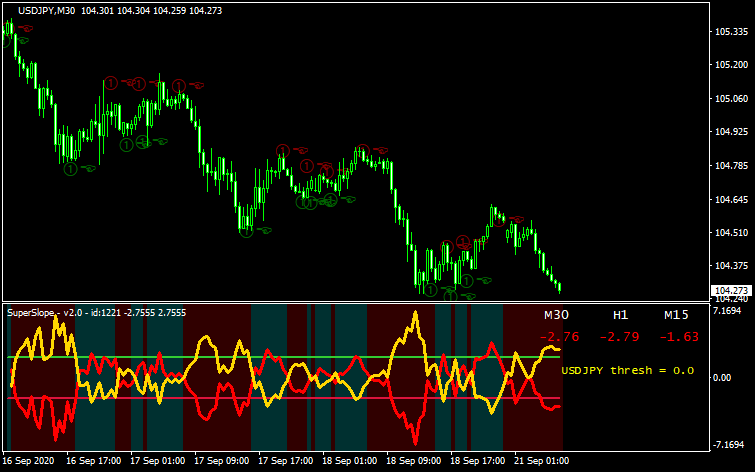
Task: Click the -1.63 slope value under M15
Action: tap(683, 336)
